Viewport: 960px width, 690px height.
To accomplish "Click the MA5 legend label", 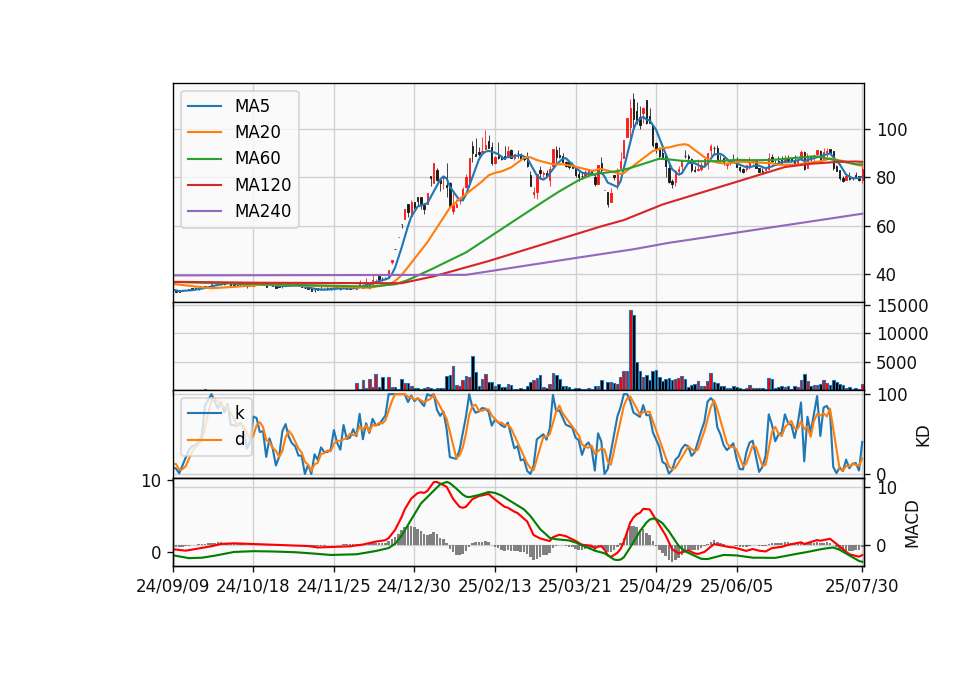I will click(252, 106).
